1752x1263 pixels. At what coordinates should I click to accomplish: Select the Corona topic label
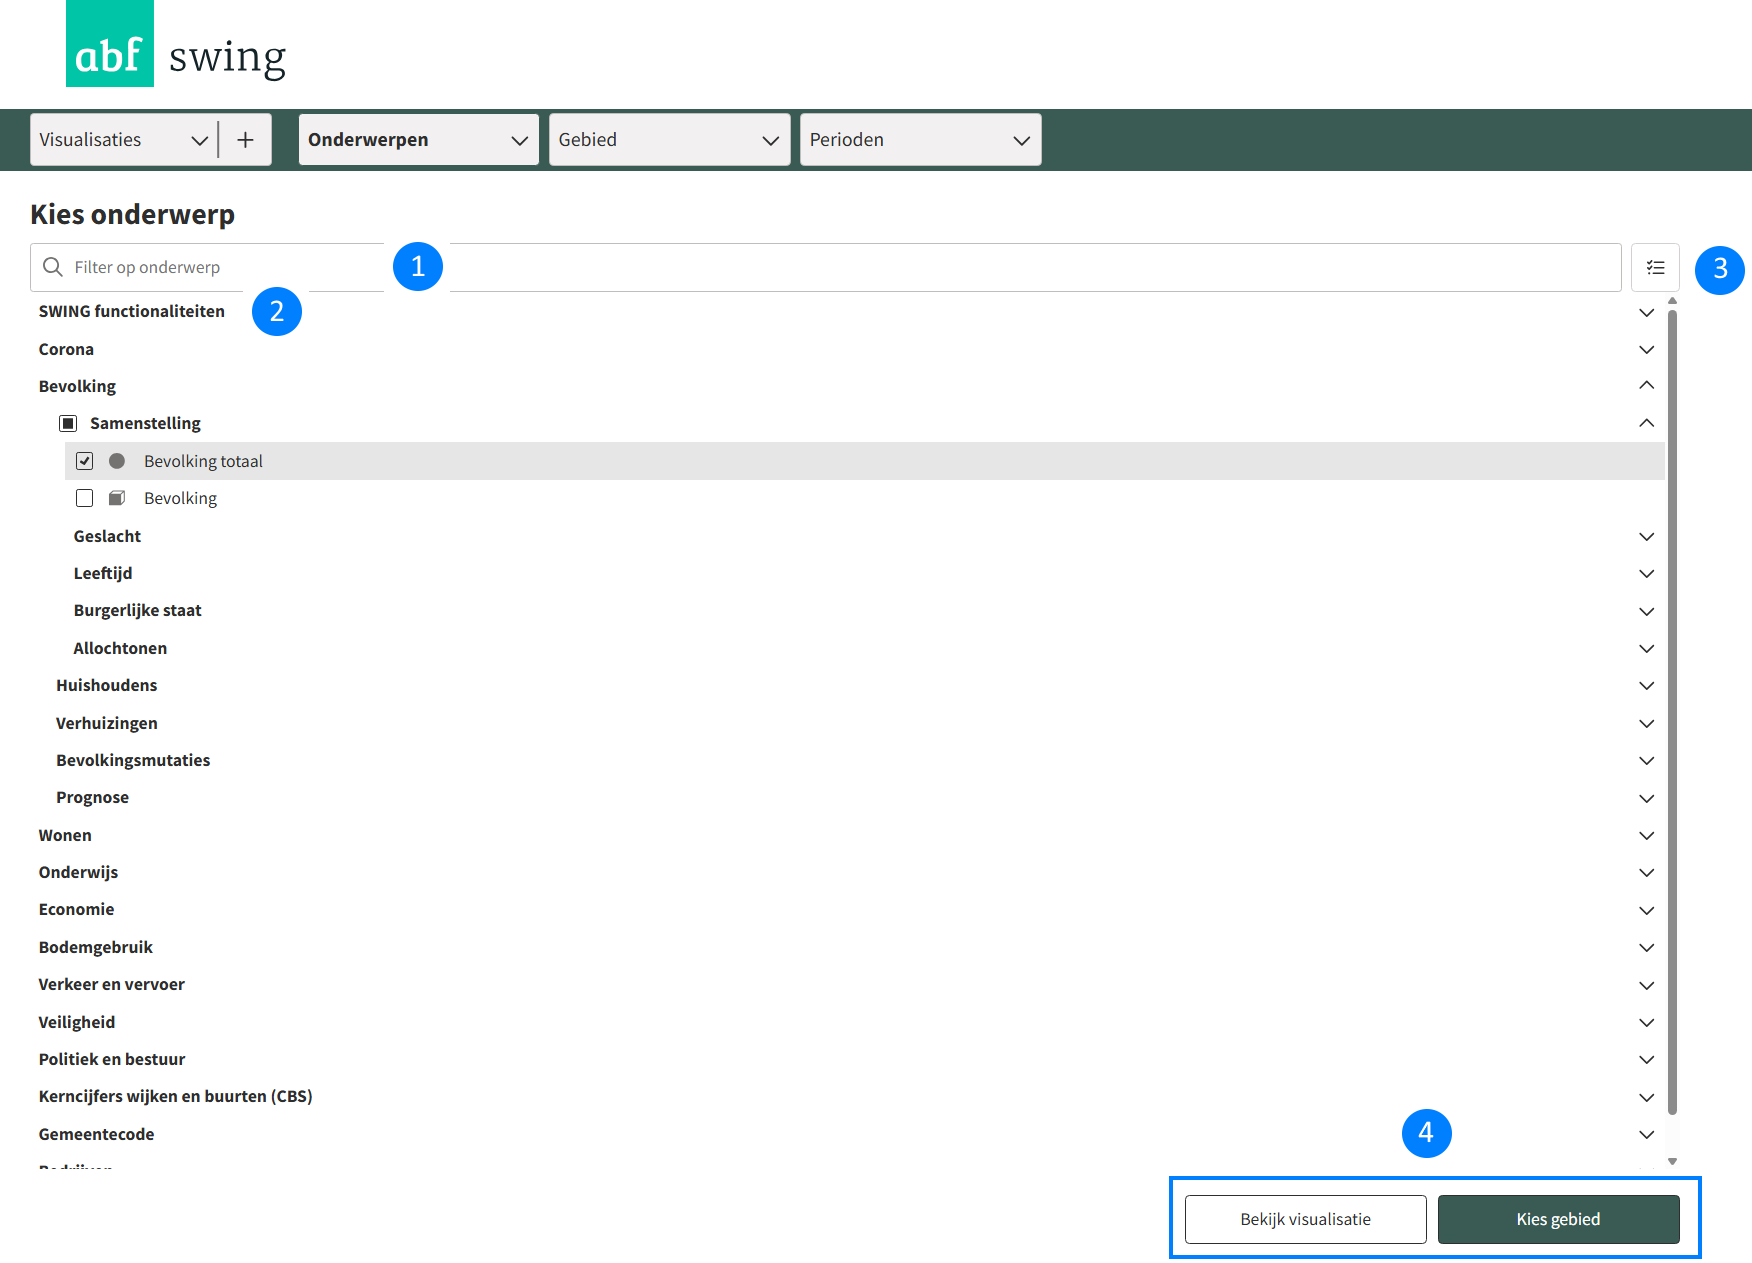click(x=66, y=349)
